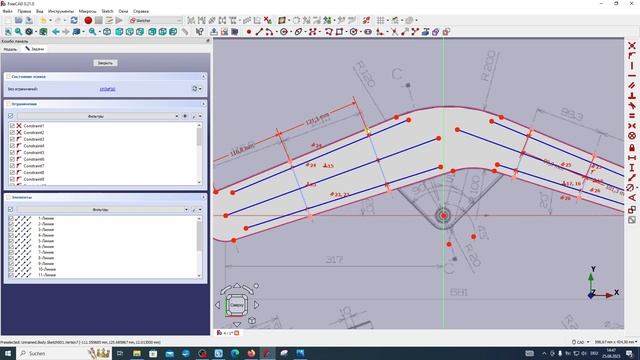Toggle Constraint3 checkbox
This screenshot has height=360, width=640.
(12, 139)
